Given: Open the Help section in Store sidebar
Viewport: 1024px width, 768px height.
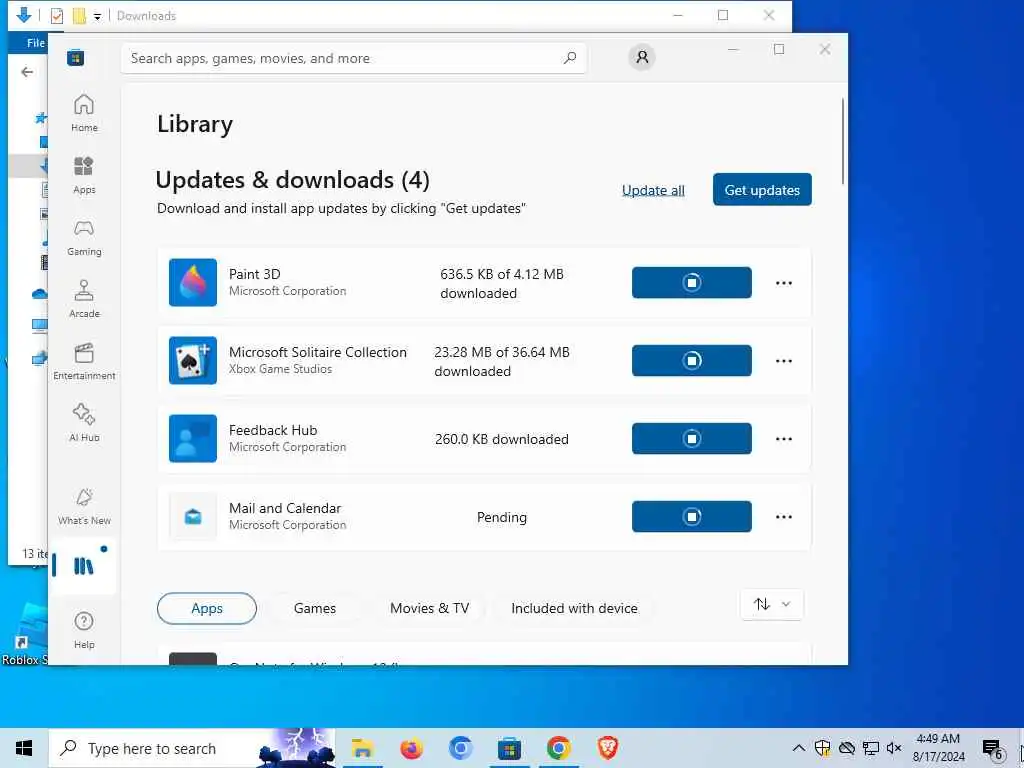Looking at the screenshot, I should (x=84, y=630).
